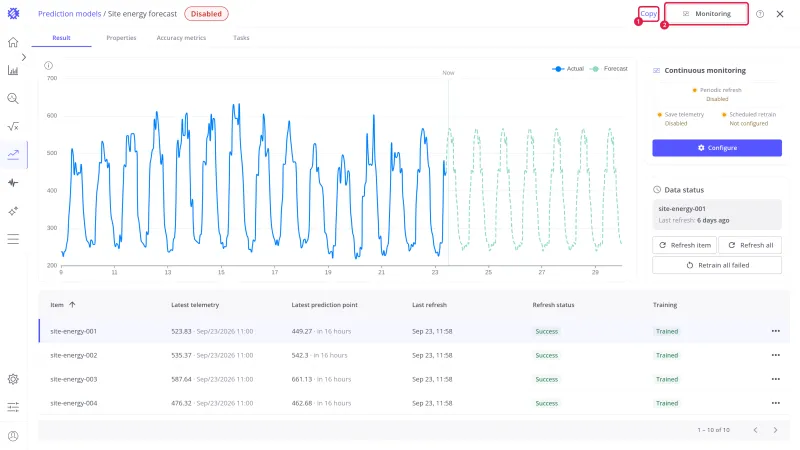Image resolution: width=800 pixels, height=450 pixels.
Task: Select the site-energy-002 table row
Action: click(x=414, y=355)
